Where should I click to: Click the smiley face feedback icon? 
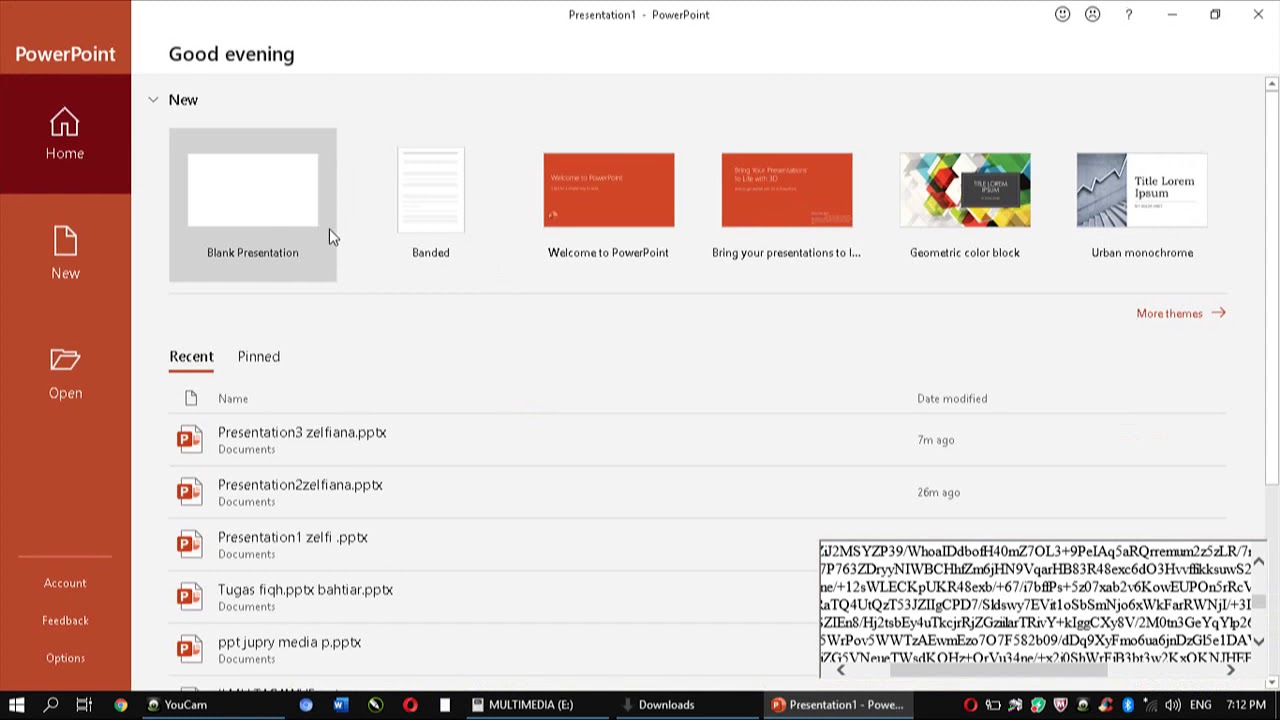click(x=1062, y=14)
